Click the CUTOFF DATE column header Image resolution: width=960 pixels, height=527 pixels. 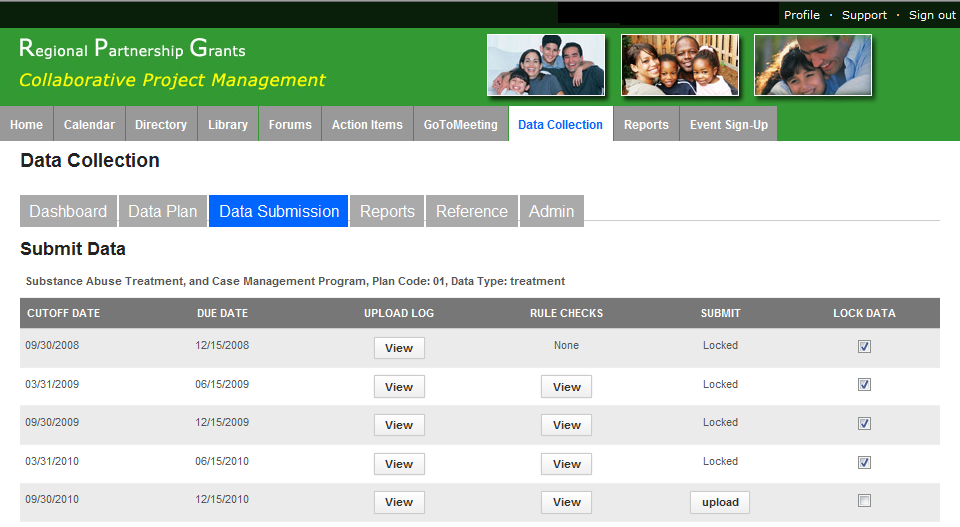pos(63,313)
